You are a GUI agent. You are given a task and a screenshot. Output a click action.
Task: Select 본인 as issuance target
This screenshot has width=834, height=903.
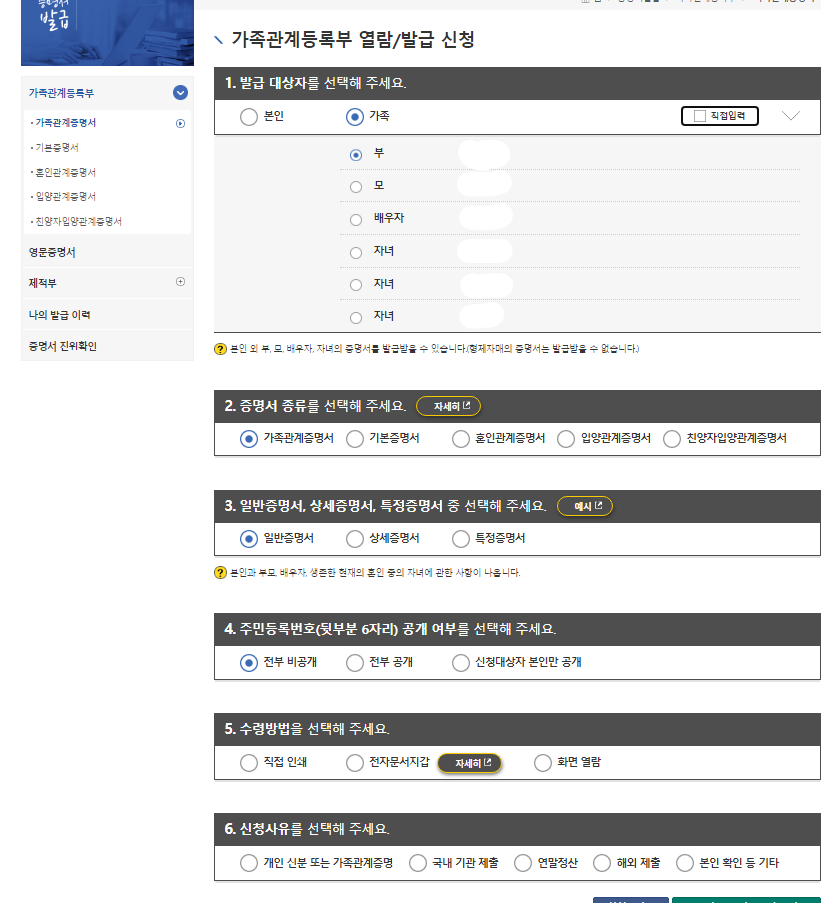[x=249, y=117]
